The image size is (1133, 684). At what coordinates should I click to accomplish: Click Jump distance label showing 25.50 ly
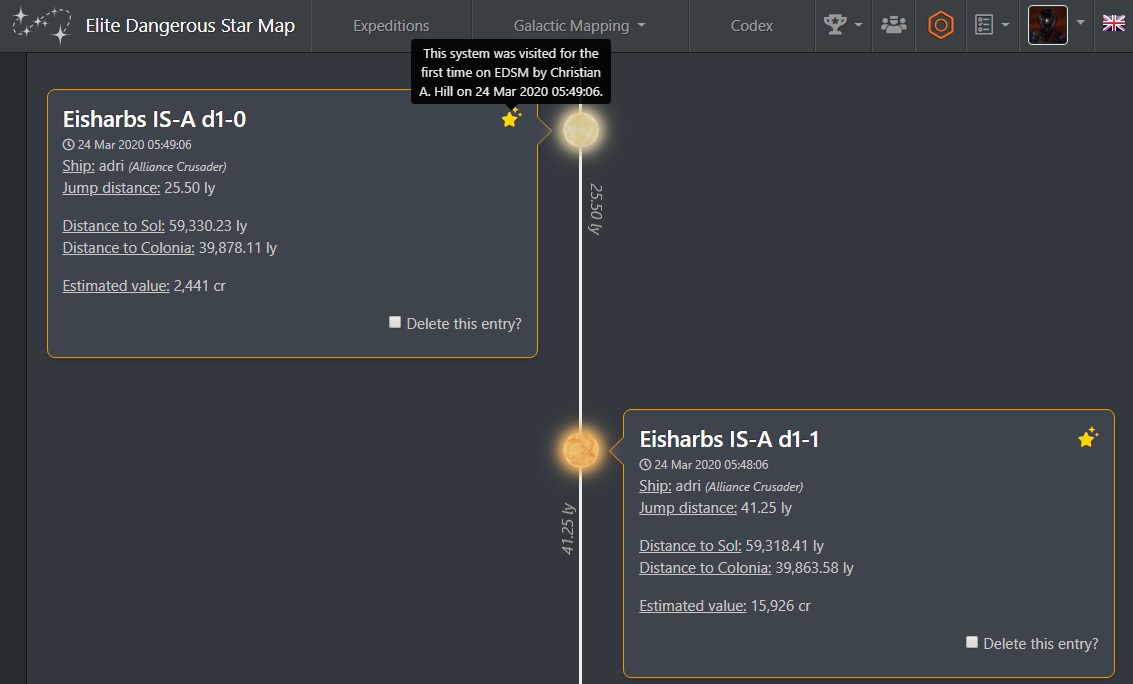(x=111, y=188)
